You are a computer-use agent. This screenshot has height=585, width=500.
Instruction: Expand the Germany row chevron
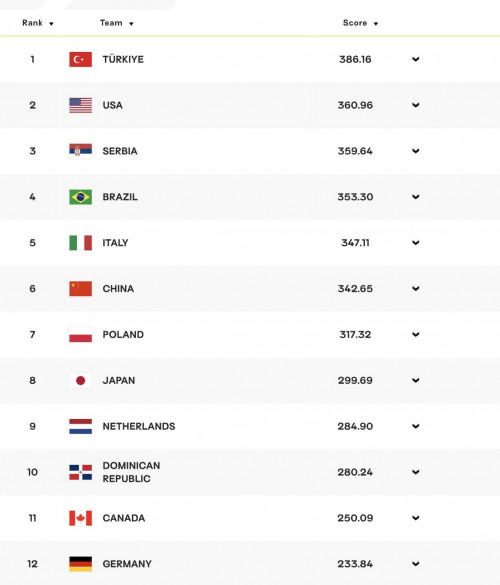pos(416,564)
